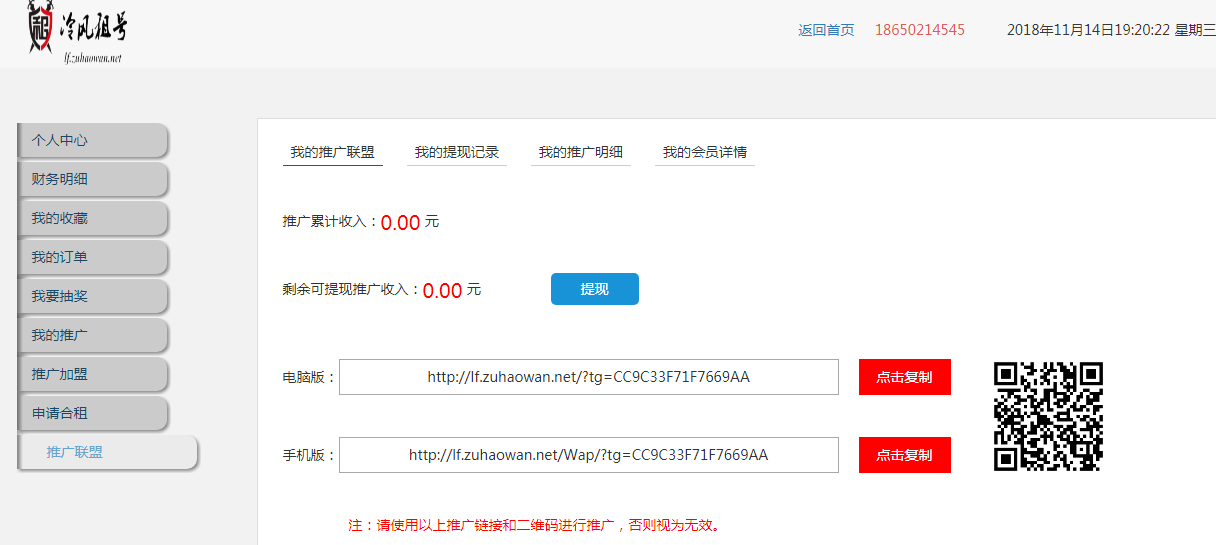1216x545 pixels.
Task: Click the 冷风租号 site logo
Action: pyautogui.click(x=77, y=33)
